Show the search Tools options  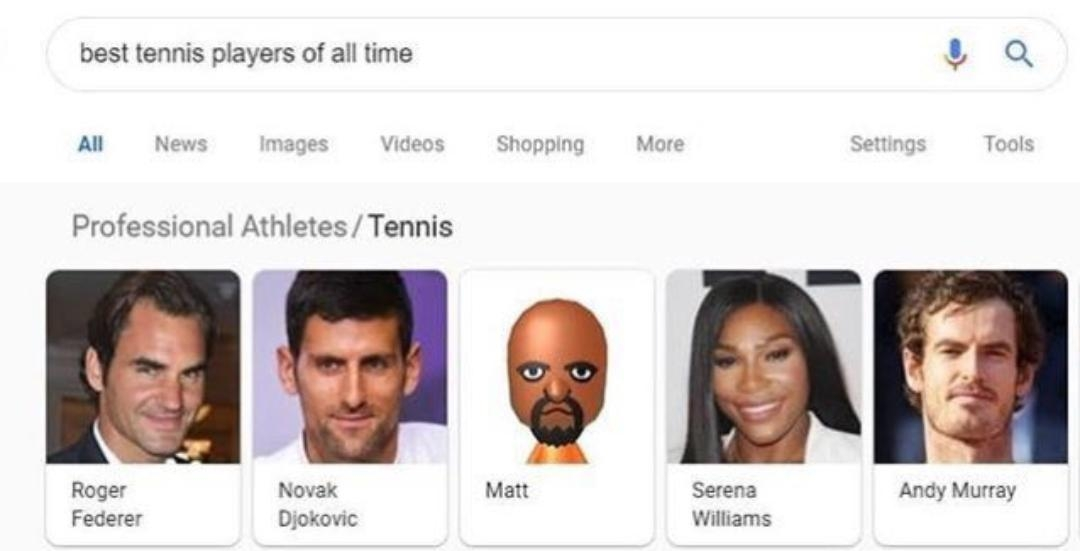point(1008,144)
